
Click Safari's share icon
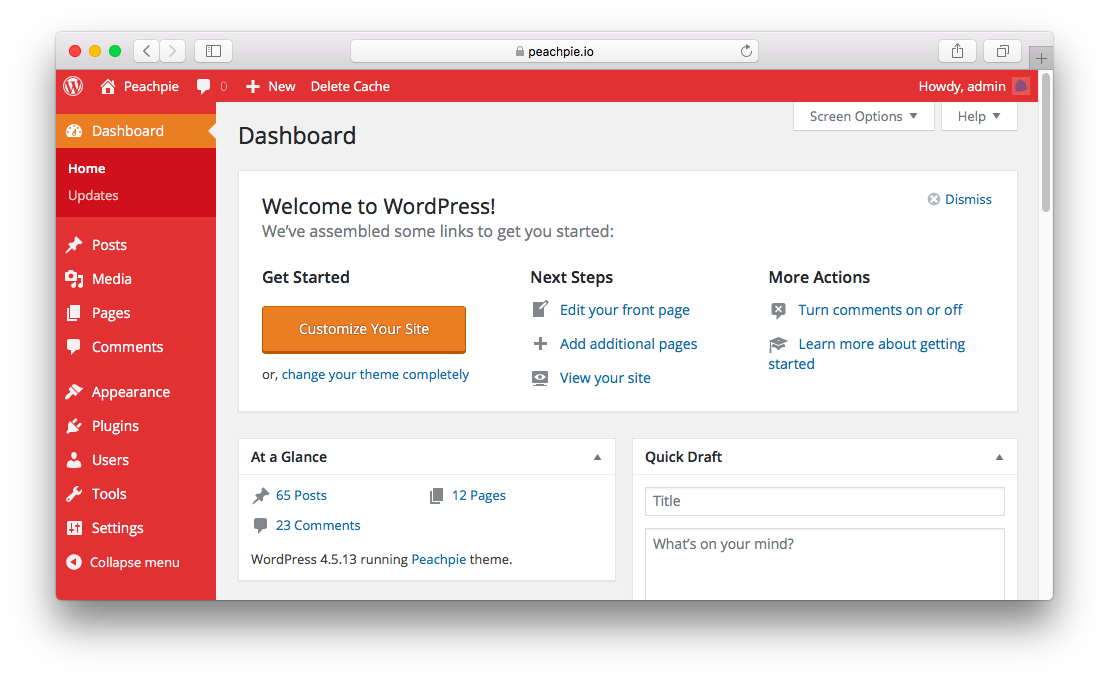click(x=957, y=51)
